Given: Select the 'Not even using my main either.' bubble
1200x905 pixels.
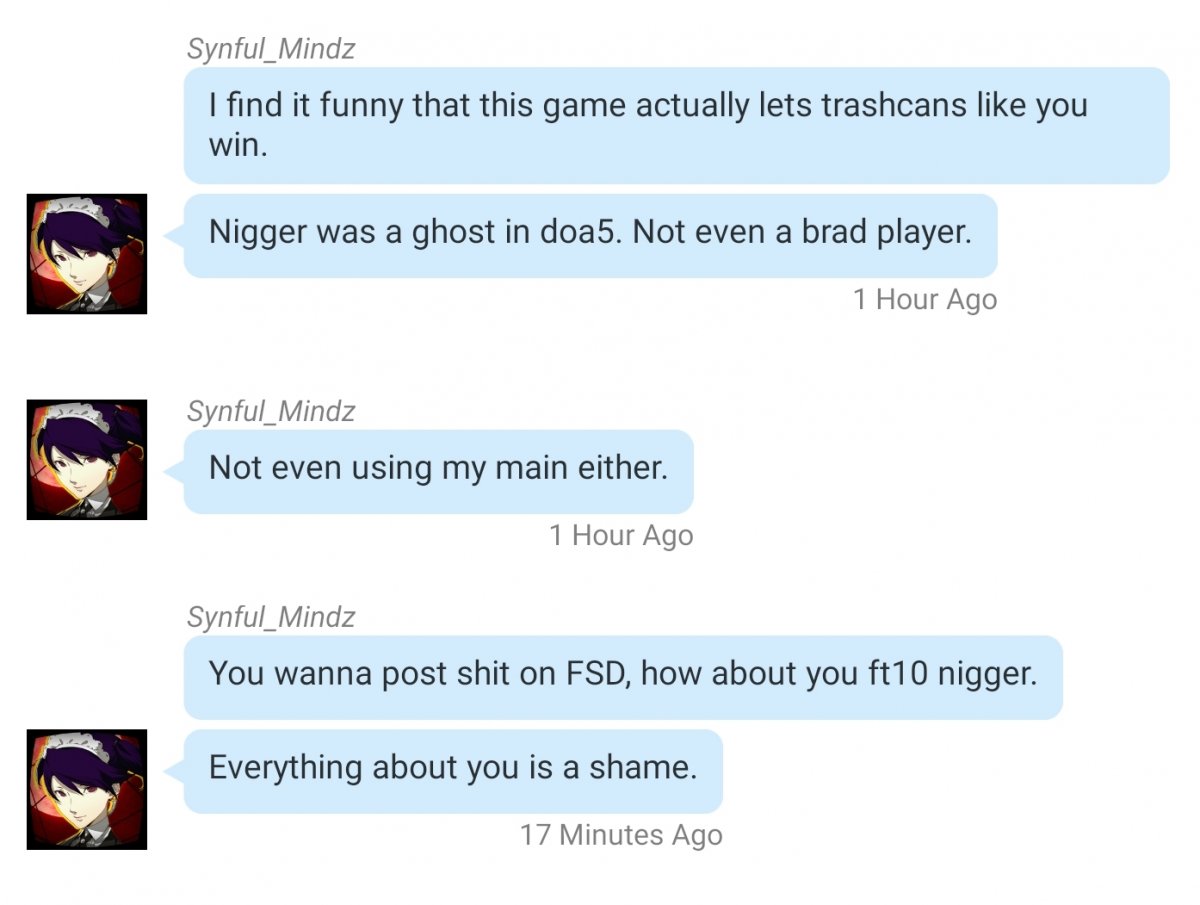Looking at the screenshot, I should coord(438,471).
